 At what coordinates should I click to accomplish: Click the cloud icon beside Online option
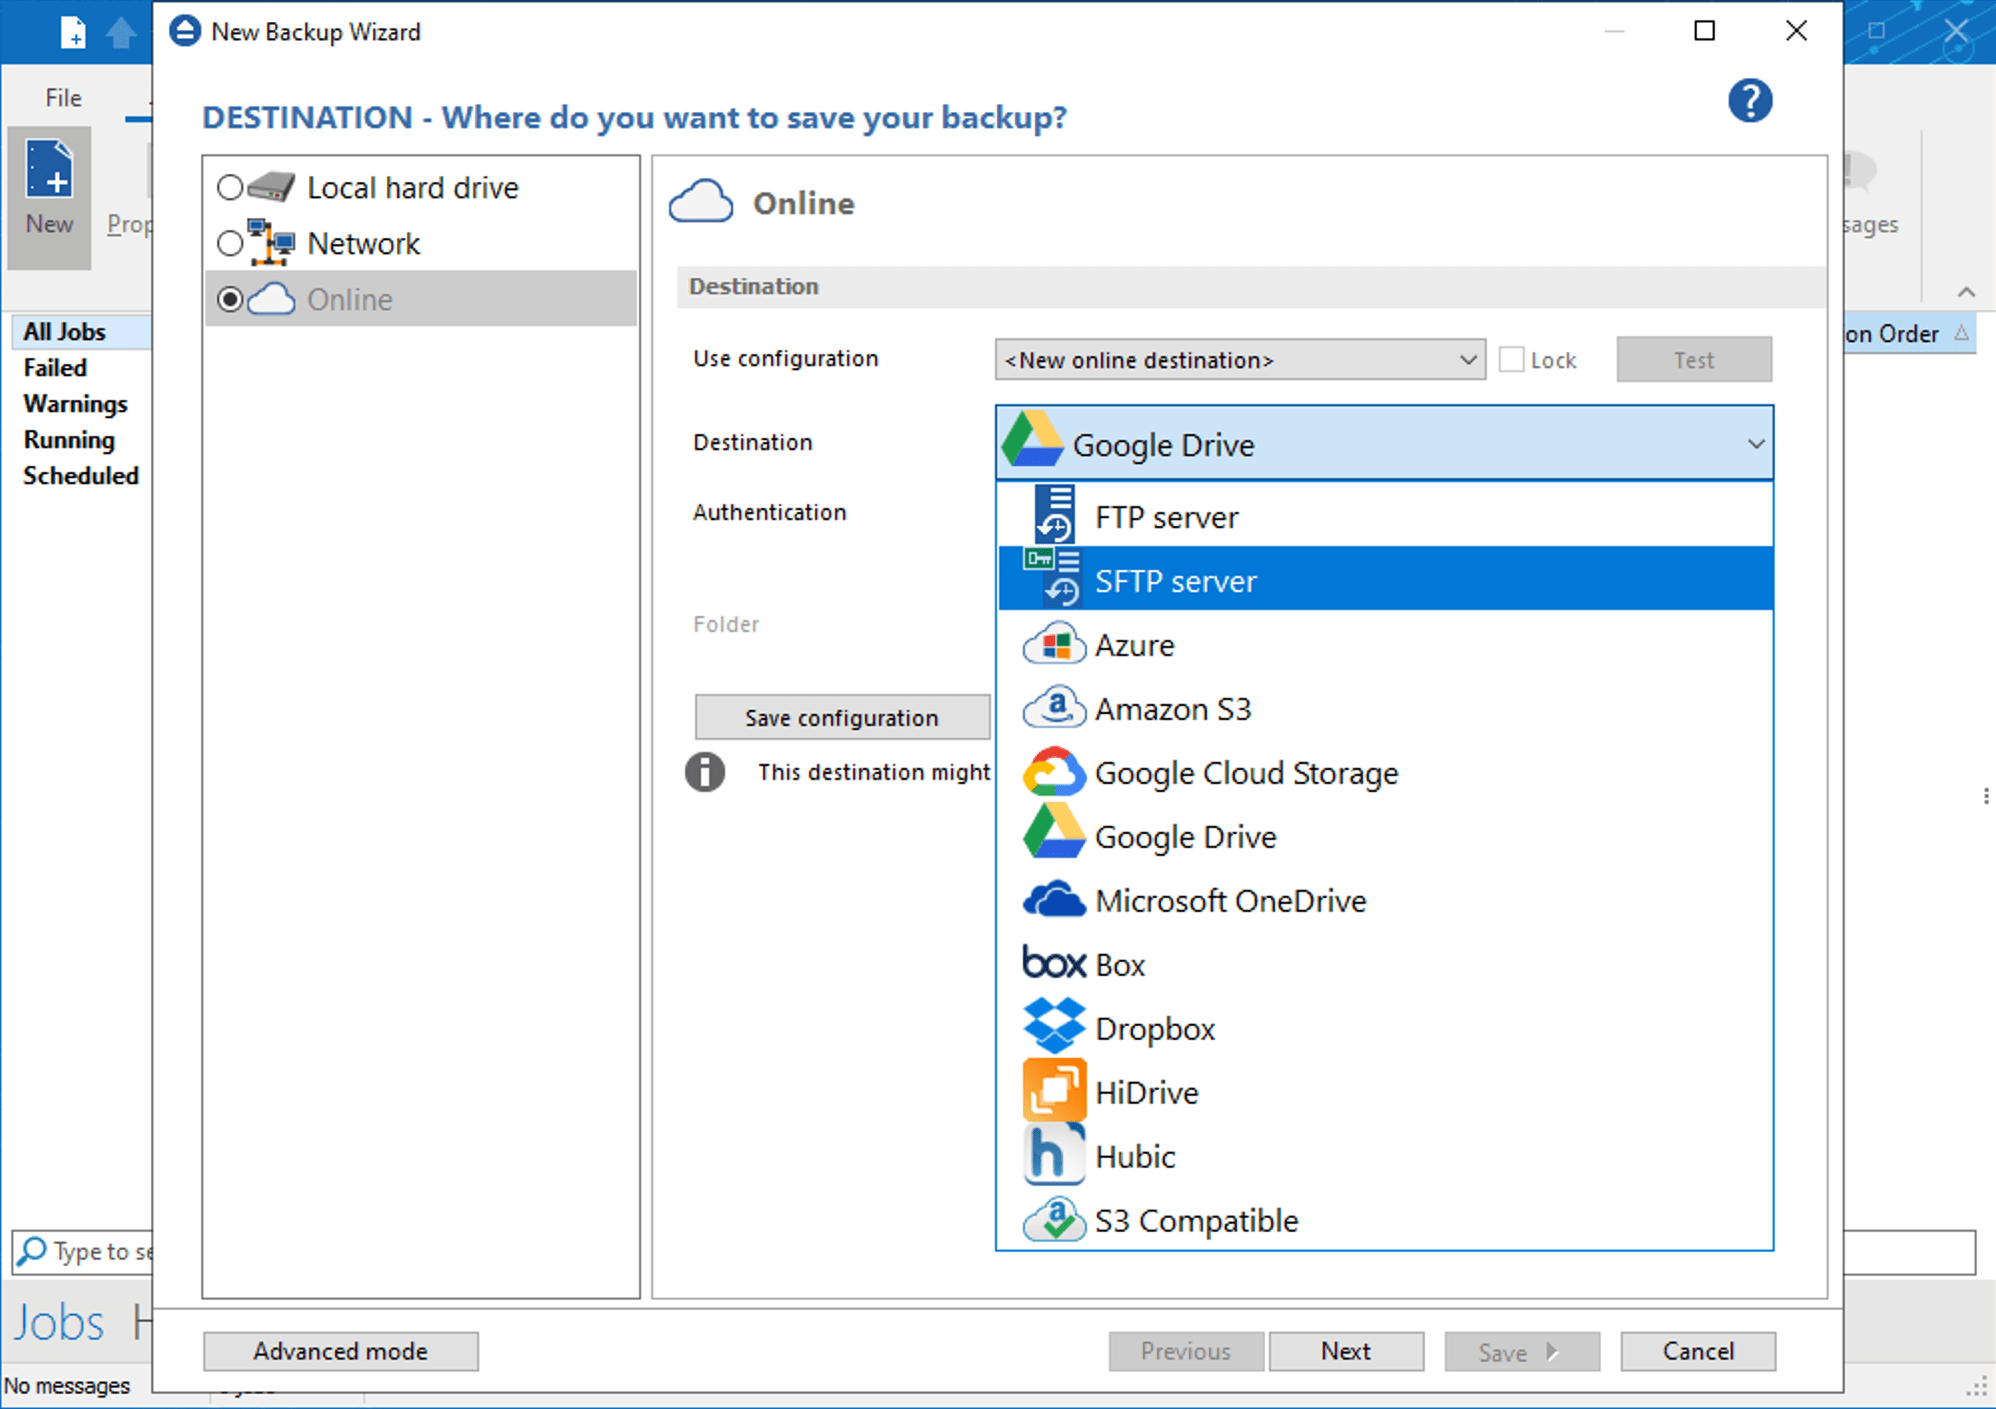pyautogui.click(x=271, y=299)
